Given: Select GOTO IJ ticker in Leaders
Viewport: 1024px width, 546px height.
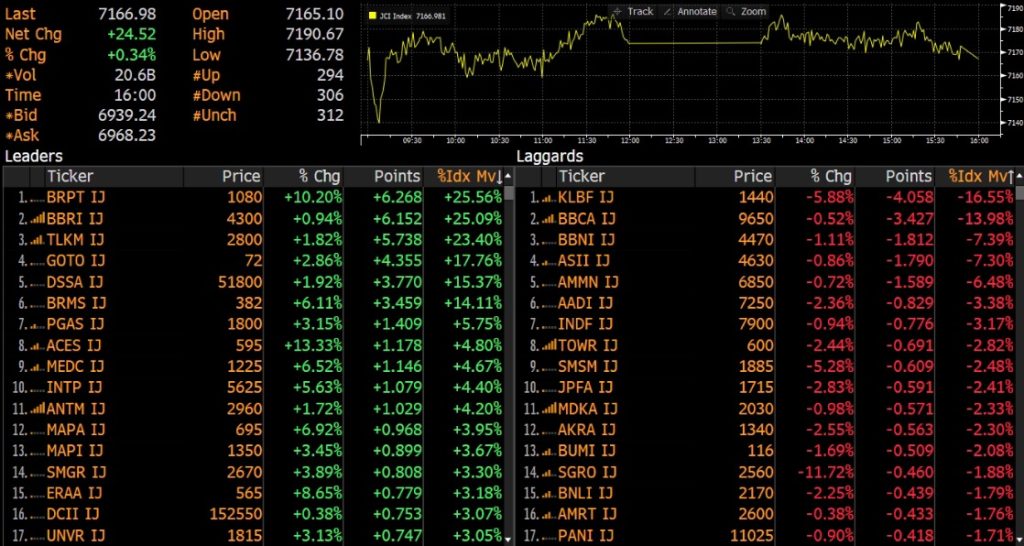Looking at the screenshot, I should [74, 261].
